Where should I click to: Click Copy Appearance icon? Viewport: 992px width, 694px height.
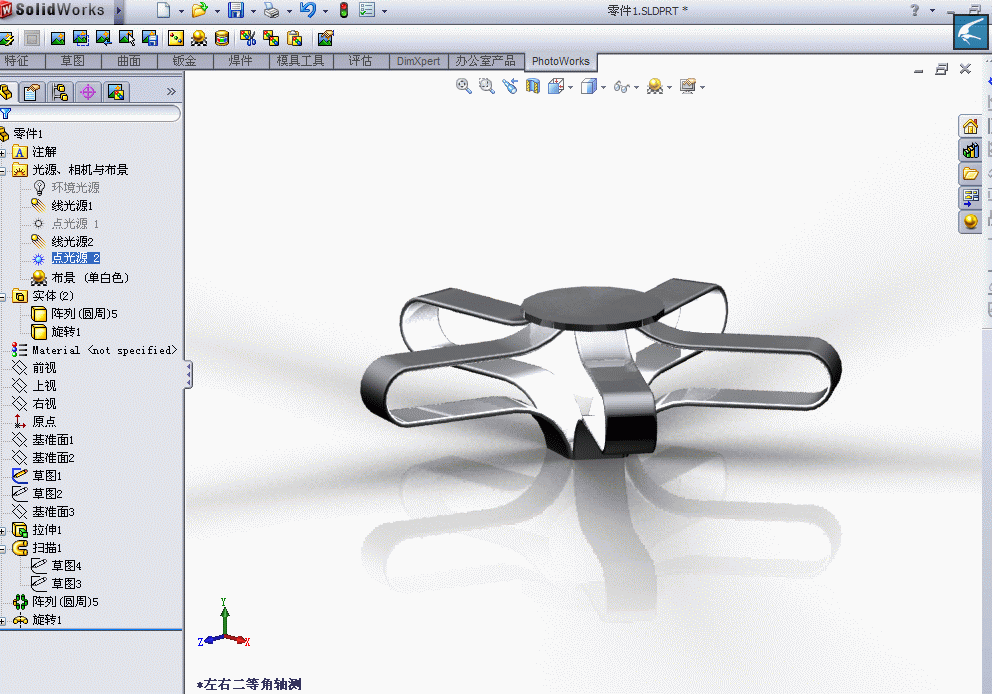pyautogui.click(x=271, y=39)
